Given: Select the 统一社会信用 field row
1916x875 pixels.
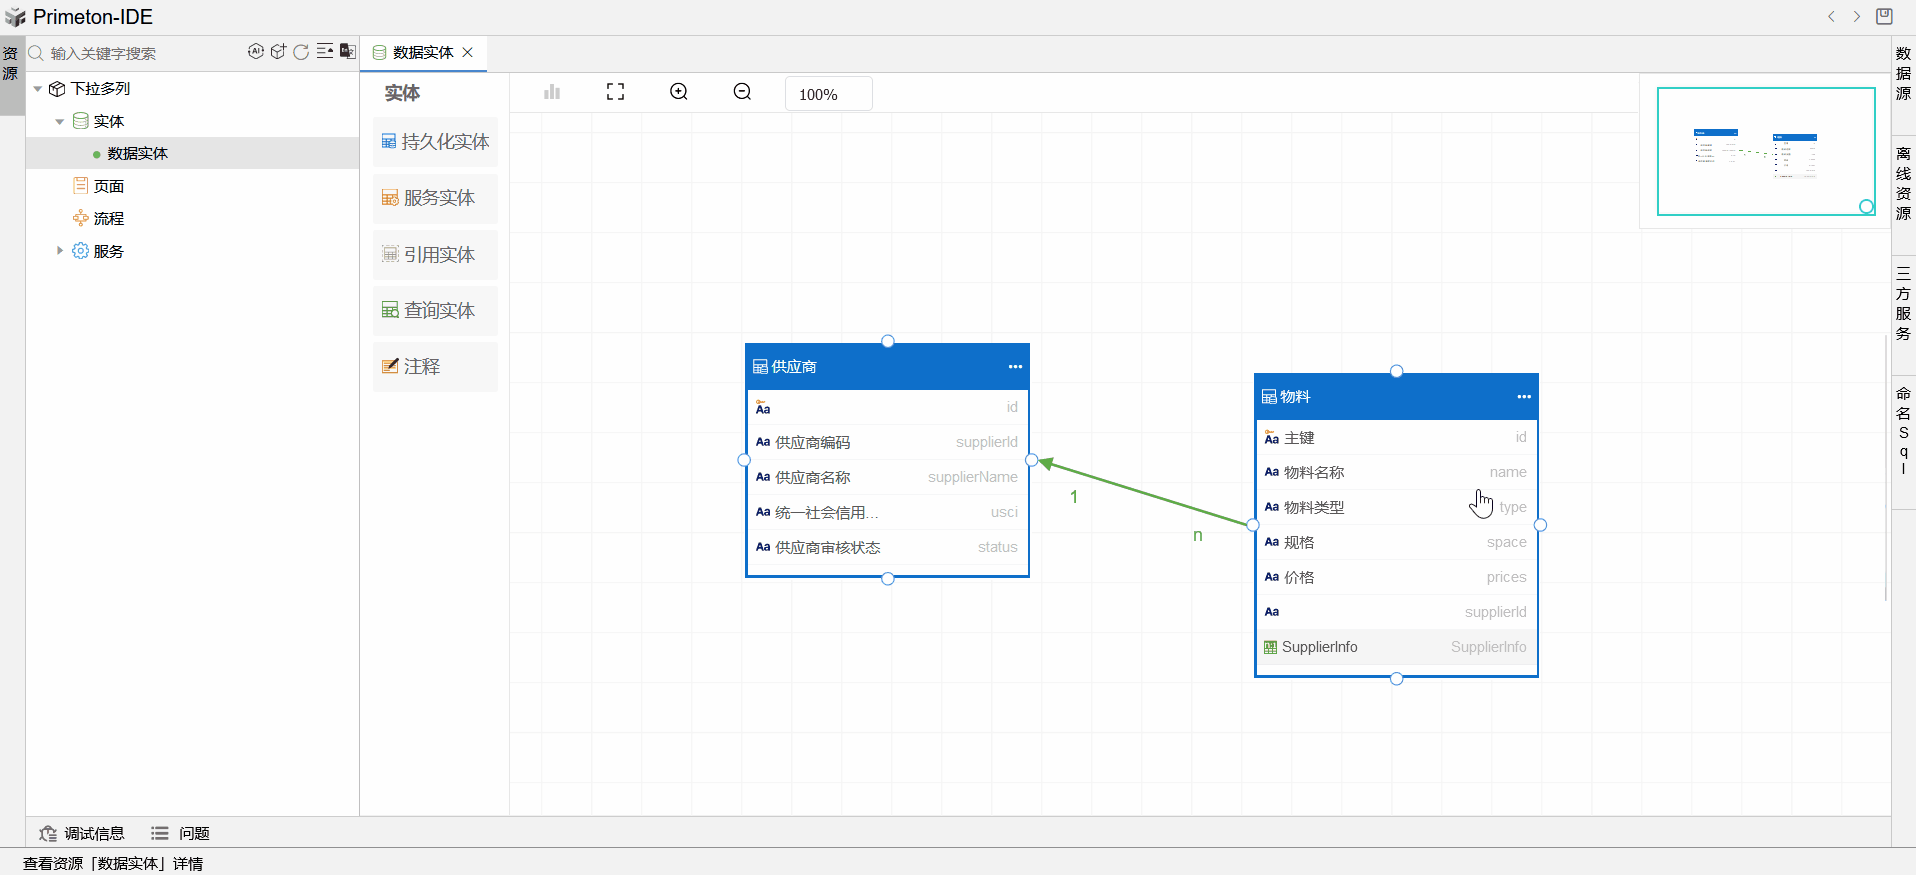Looking at the screenshot, I should coord(887,512).
